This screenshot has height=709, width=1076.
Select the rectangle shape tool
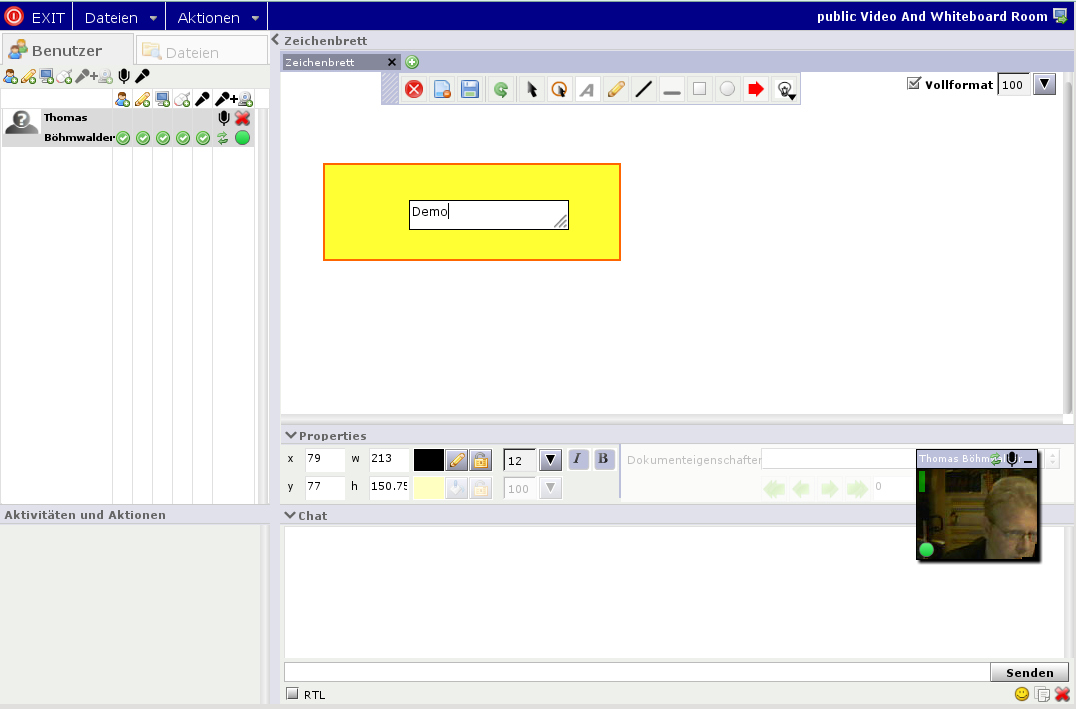[700, 90]
